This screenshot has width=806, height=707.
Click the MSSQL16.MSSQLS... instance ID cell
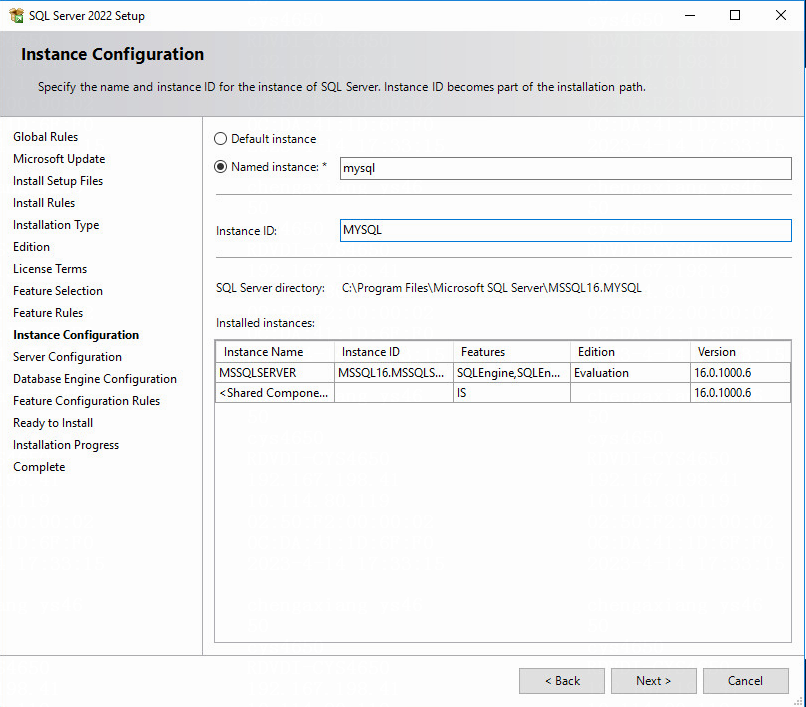pyautogui.click(x=394, y=373)
